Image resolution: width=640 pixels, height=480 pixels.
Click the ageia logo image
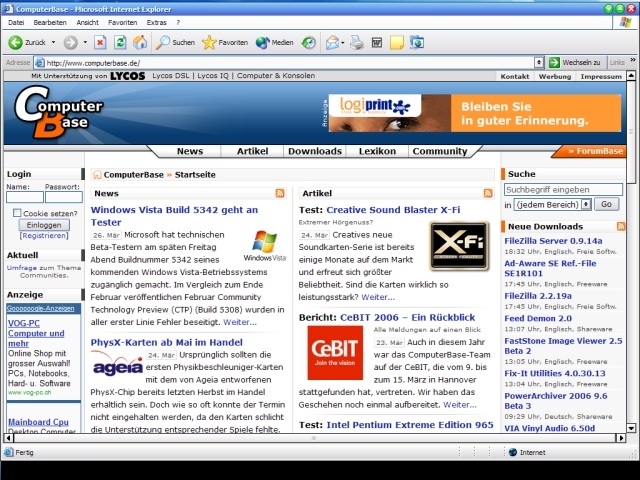pyautogui.click(x=117, y=365)
